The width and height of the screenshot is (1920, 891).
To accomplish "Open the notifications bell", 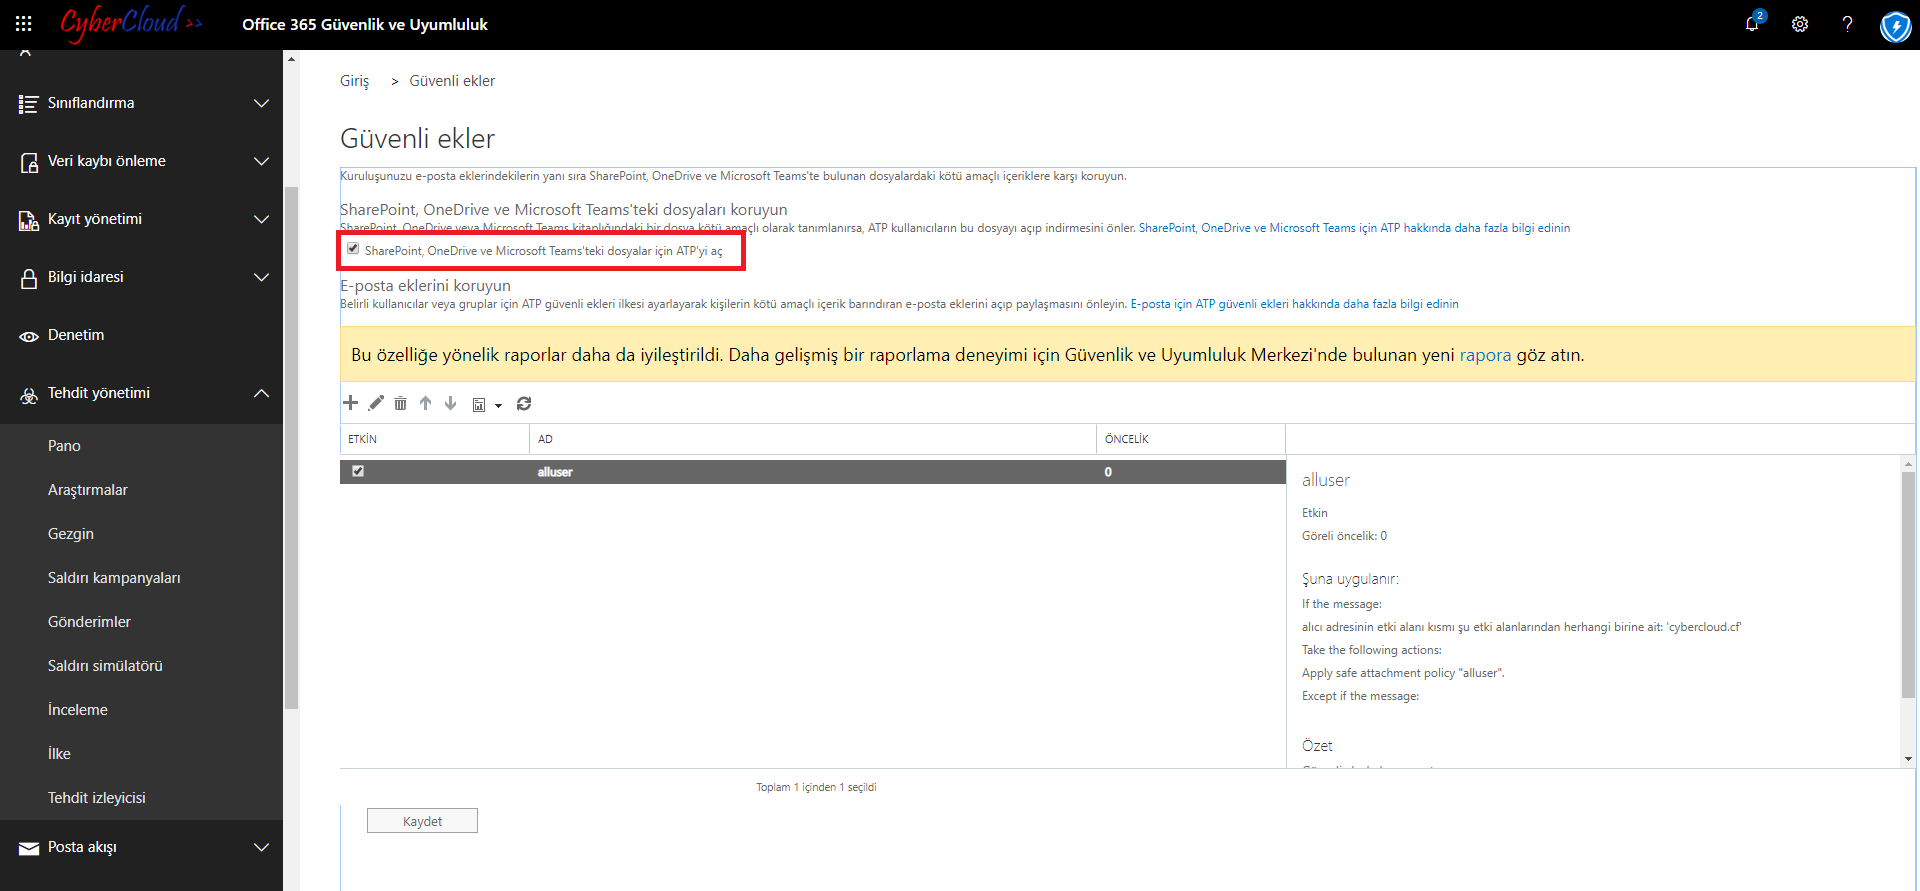I will 1752,24.
